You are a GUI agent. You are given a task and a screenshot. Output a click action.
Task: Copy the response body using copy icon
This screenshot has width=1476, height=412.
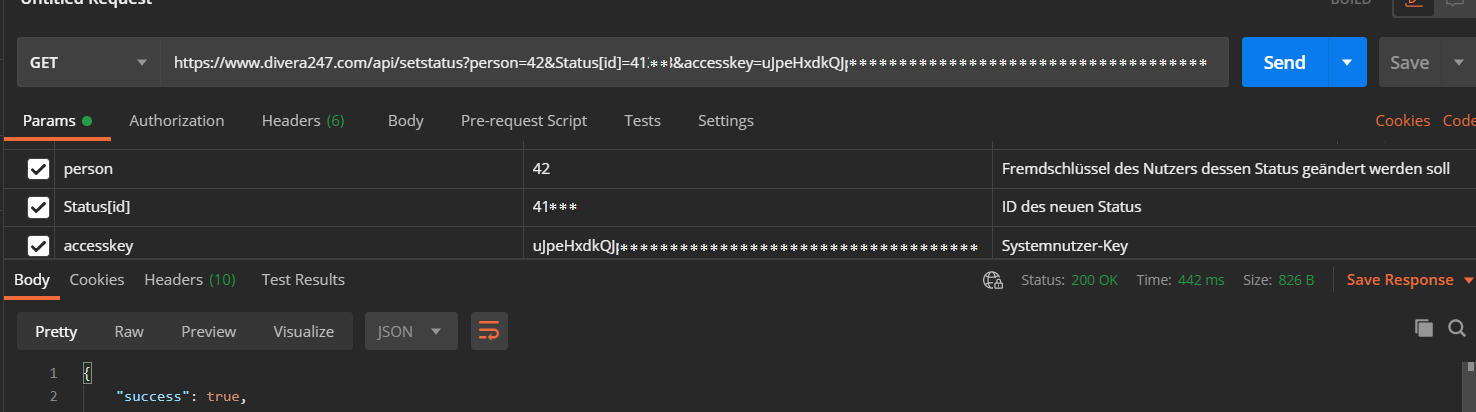click(1424, 328)
